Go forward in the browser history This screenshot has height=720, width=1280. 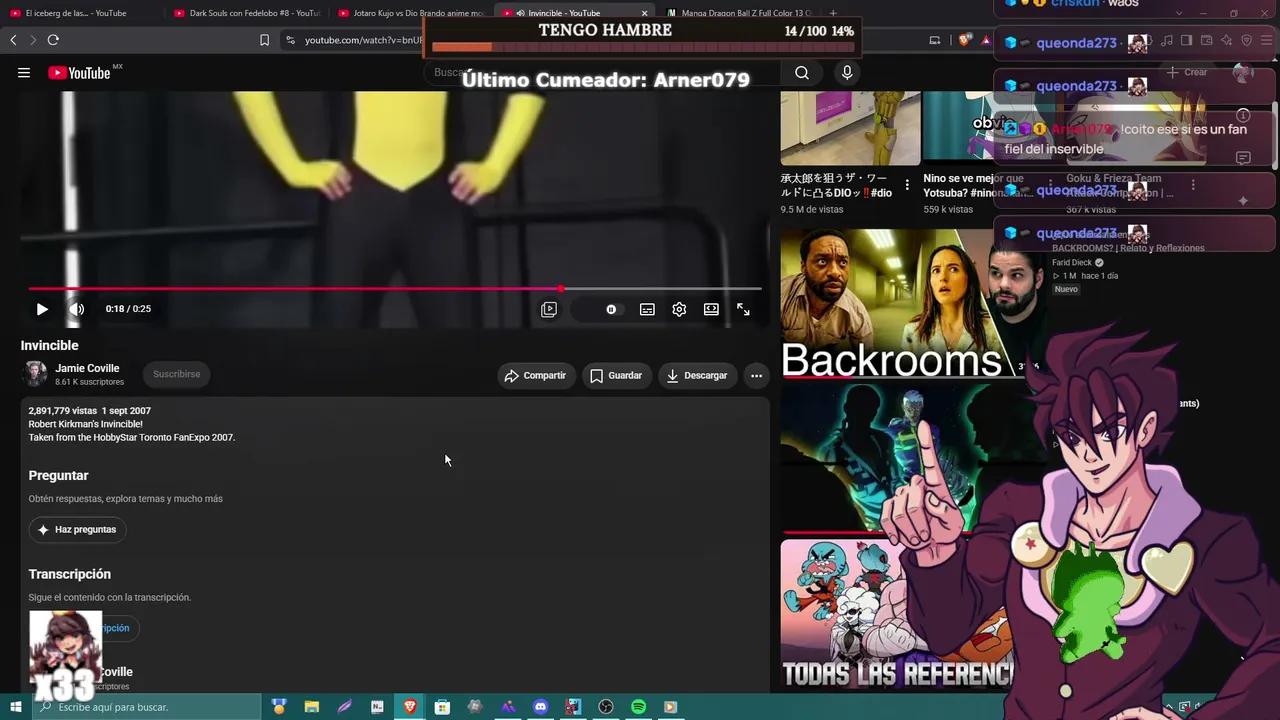click(32, 40)
